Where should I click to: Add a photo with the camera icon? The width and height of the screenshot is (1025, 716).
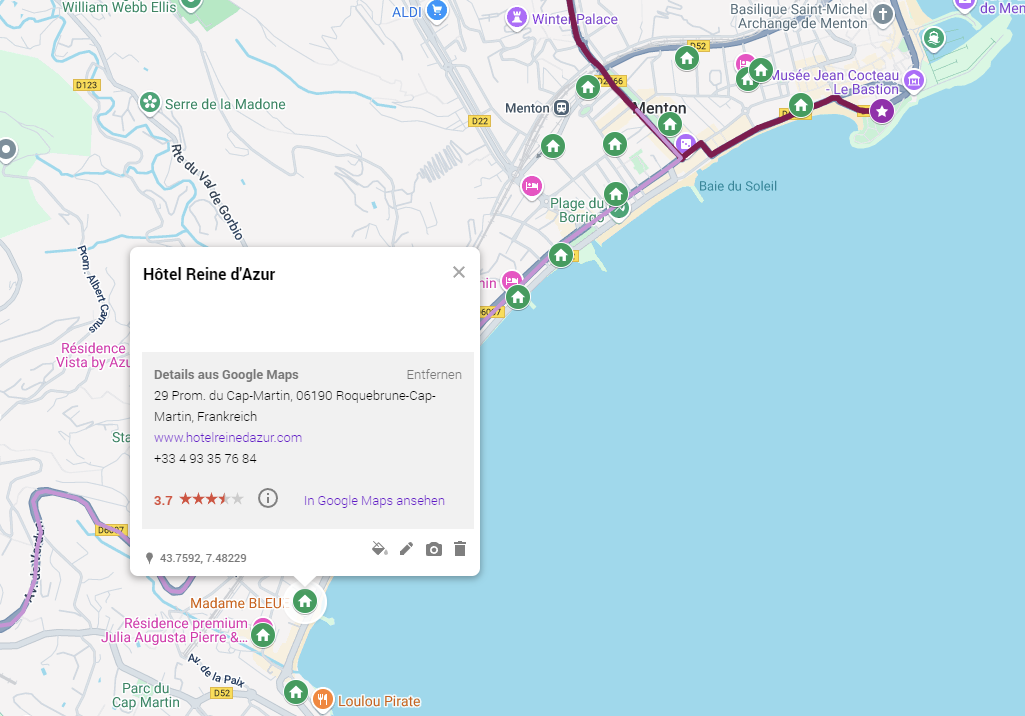(x=433, y=549)
